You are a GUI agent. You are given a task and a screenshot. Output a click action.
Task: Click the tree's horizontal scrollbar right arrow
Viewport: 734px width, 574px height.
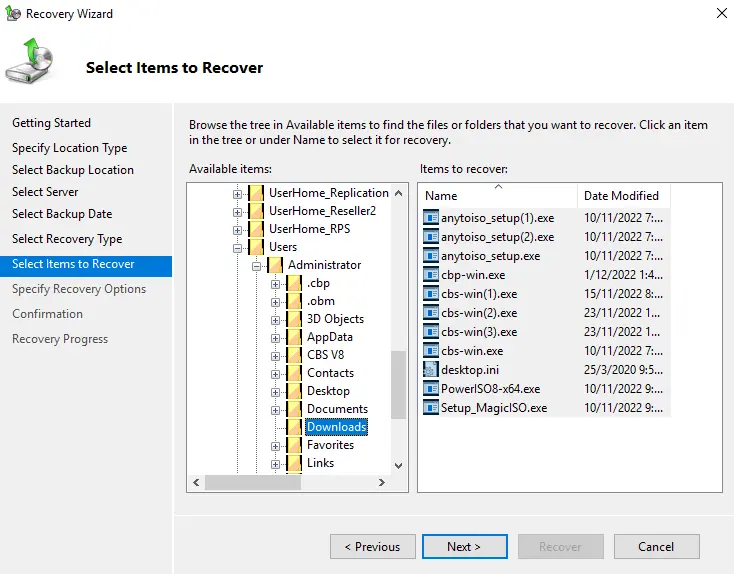pyautogui.click(x=382, y=483)
